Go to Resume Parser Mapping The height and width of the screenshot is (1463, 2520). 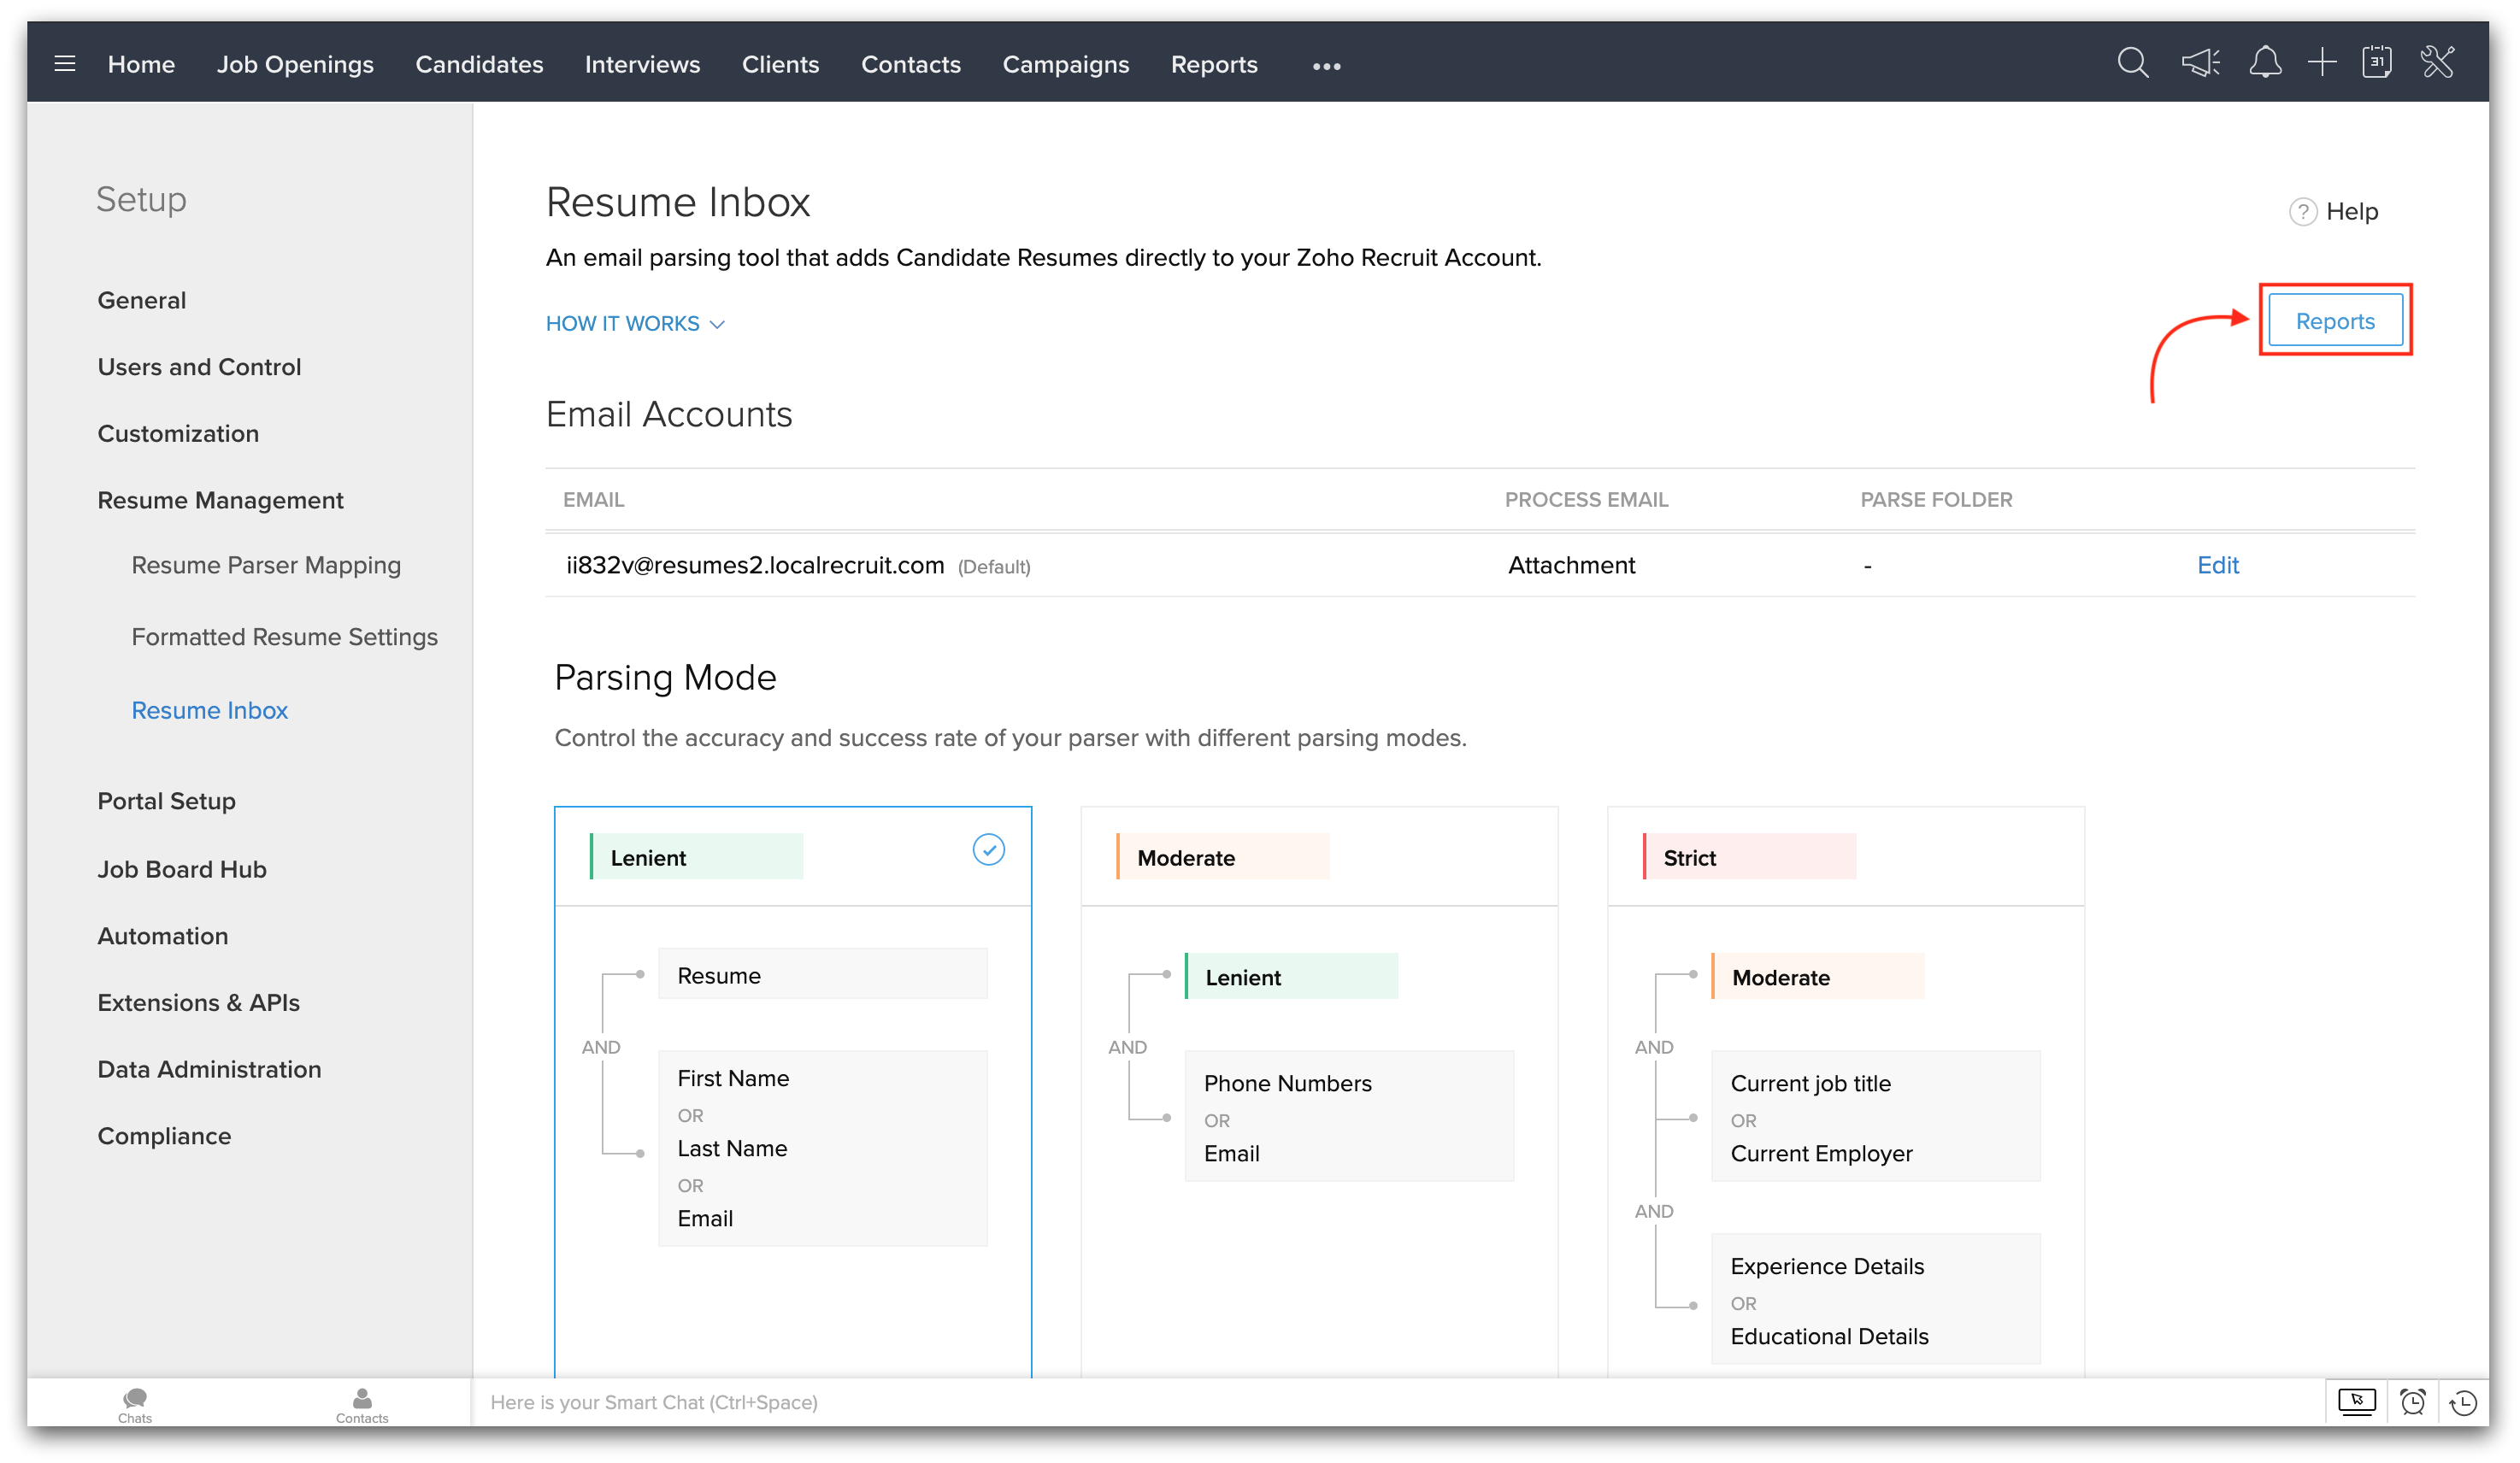point(266,565)
